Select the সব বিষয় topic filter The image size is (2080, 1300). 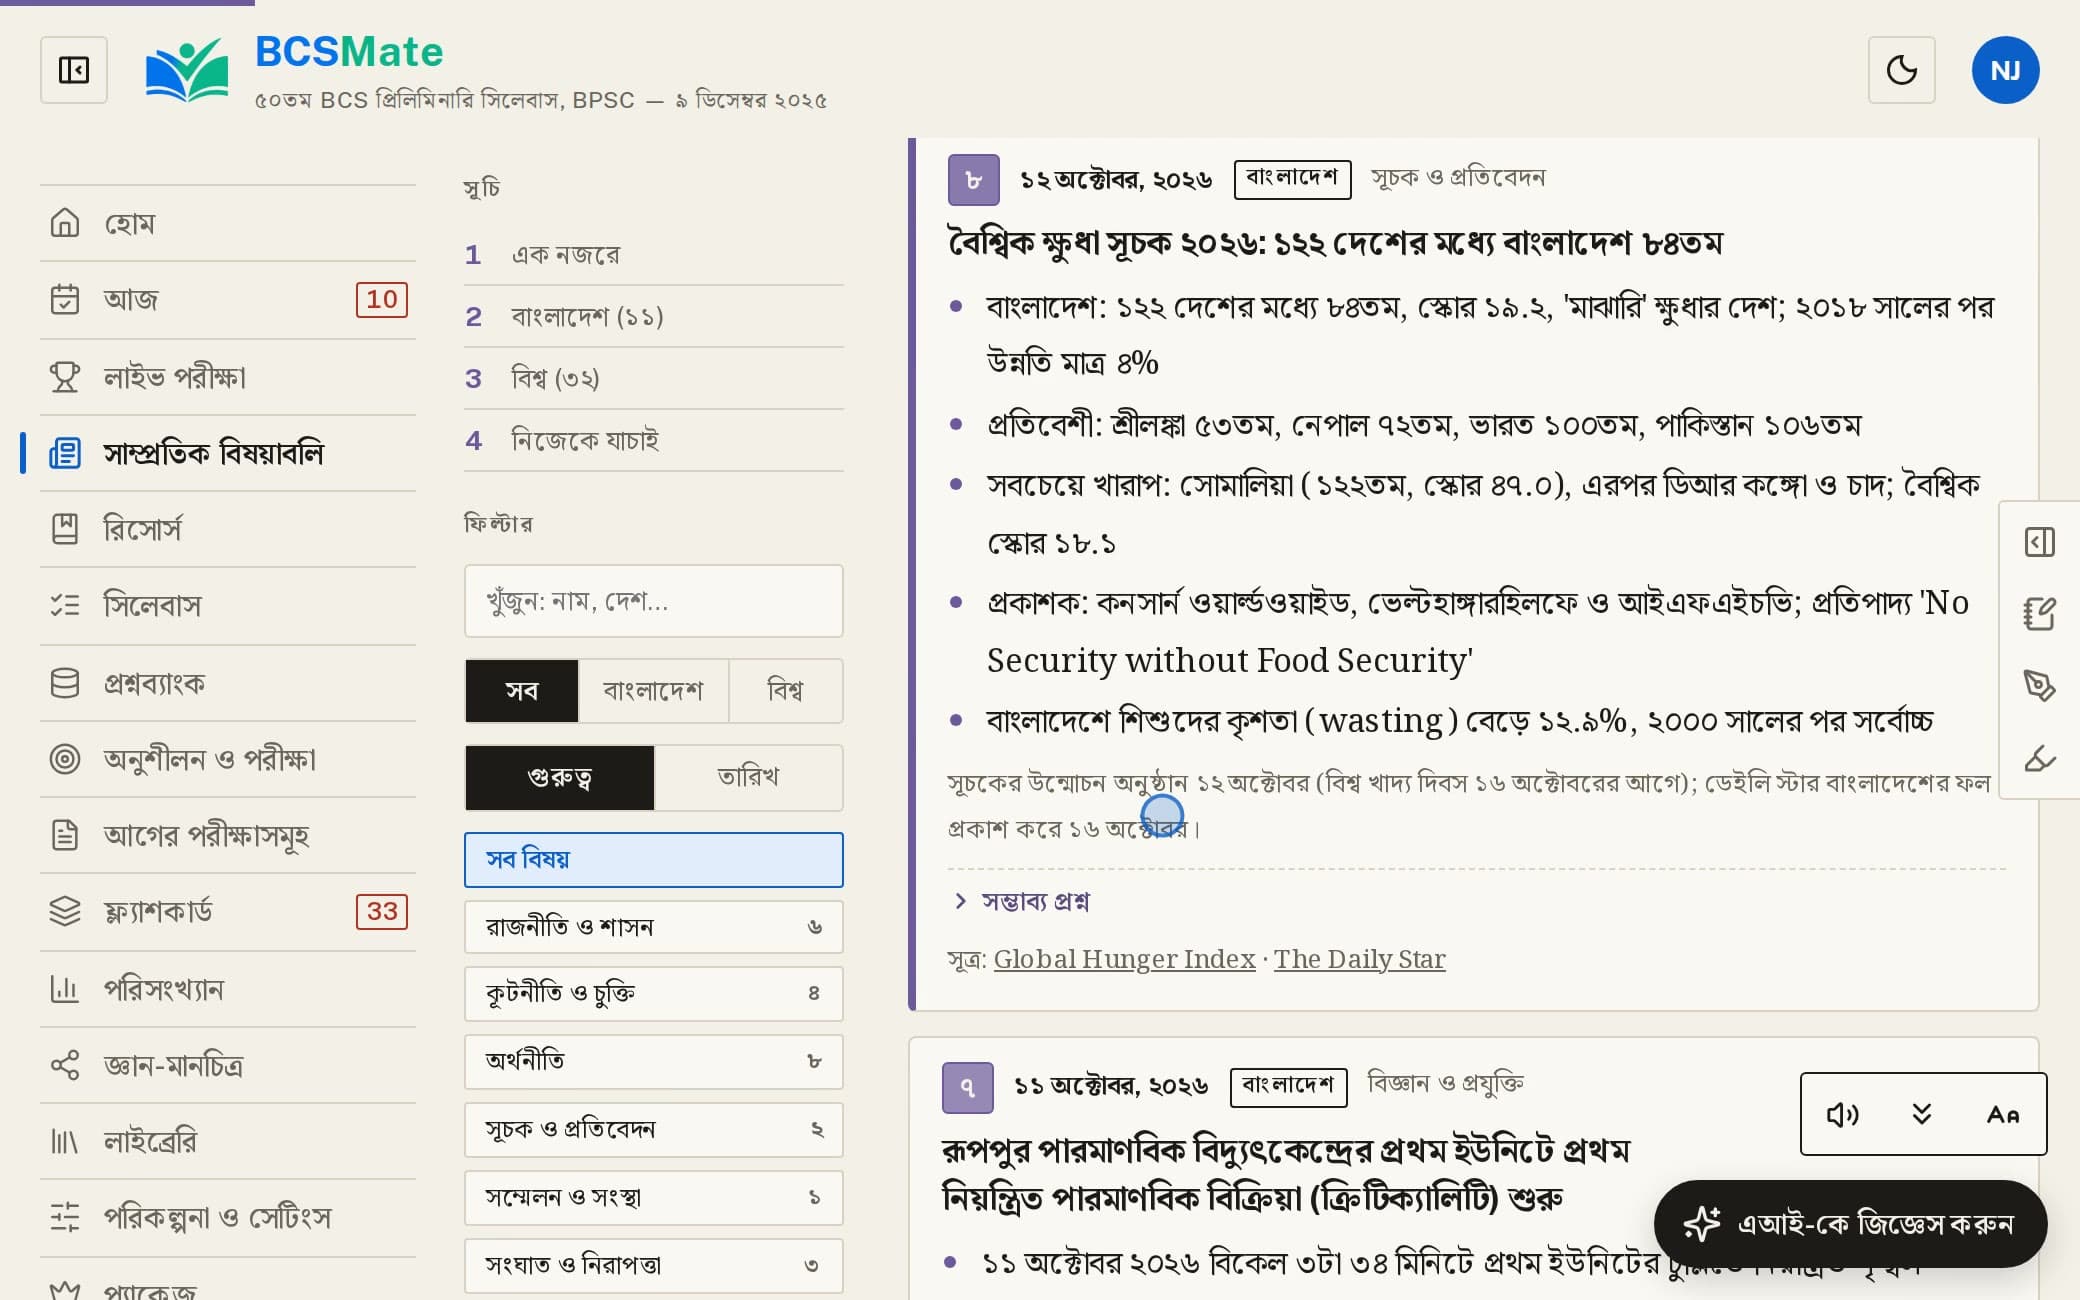point(654,860)
